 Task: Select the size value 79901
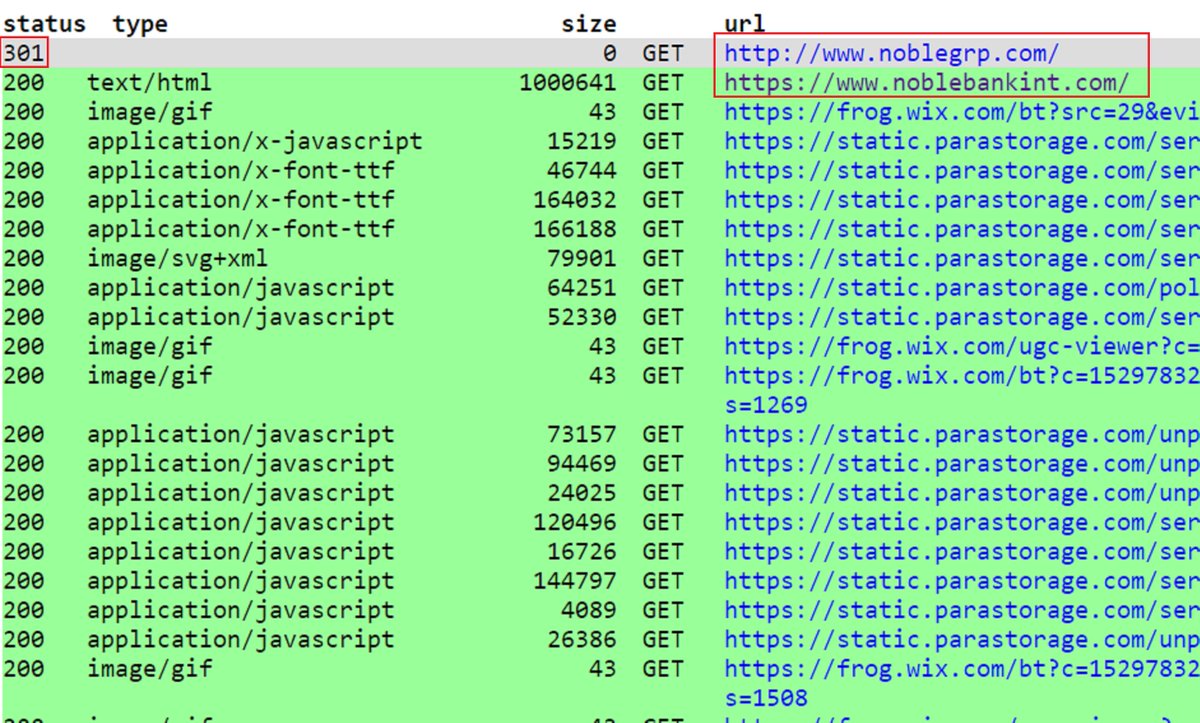[x=582, y=258]
